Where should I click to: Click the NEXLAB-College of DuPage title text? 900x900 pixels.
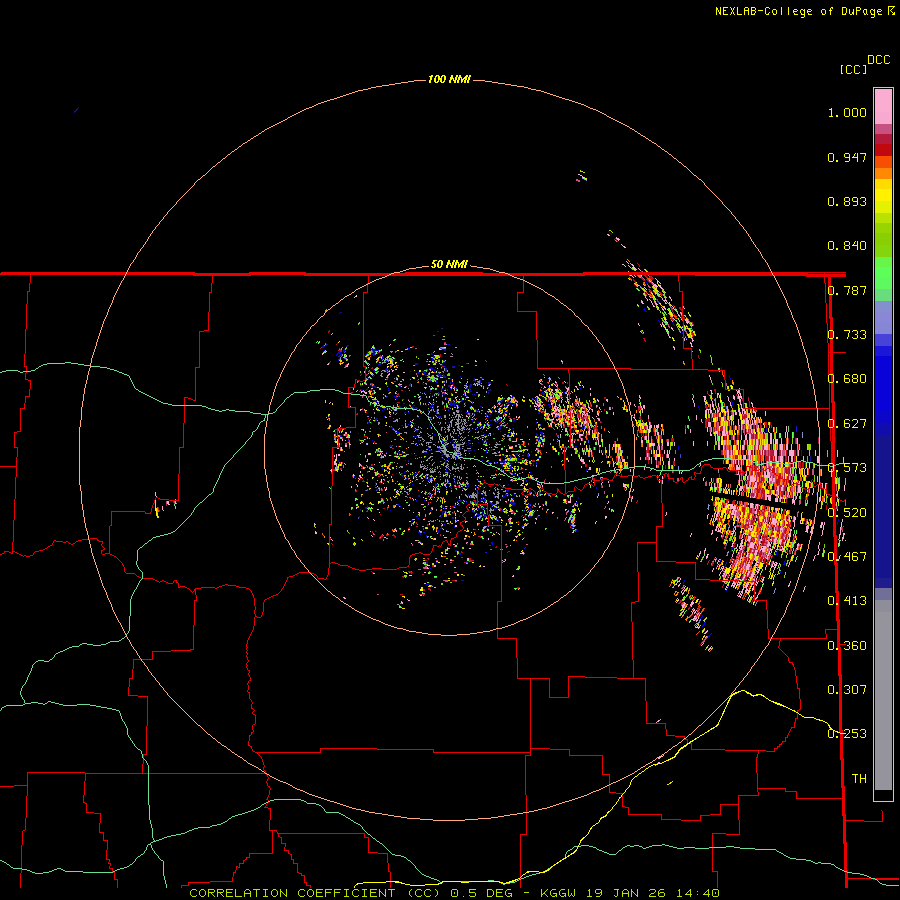[798, 11]
